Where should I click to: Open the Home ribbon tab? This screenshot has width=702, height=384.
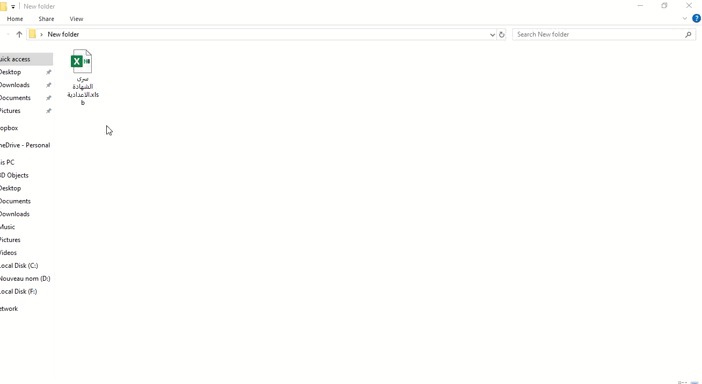point(15,19)
